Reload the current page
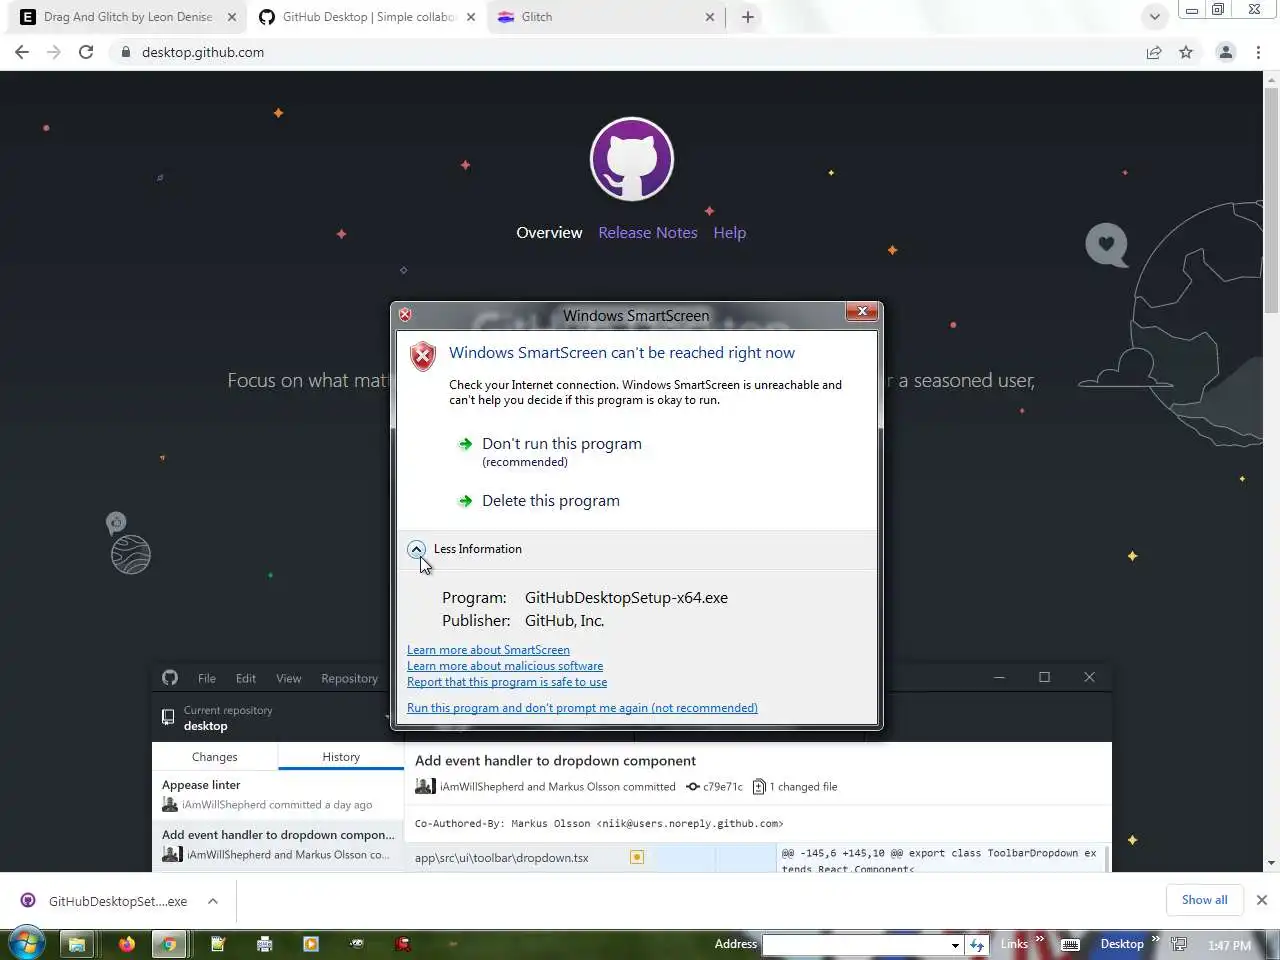1280x960 pixels. tap(86, 52)
